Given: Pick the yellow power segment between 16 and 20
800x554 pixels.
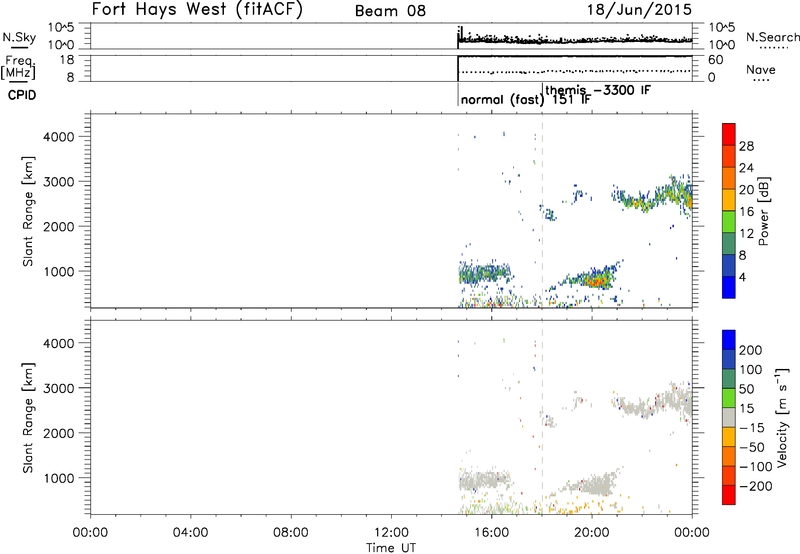Looking at the screenshot, I should tap(729, 200).
